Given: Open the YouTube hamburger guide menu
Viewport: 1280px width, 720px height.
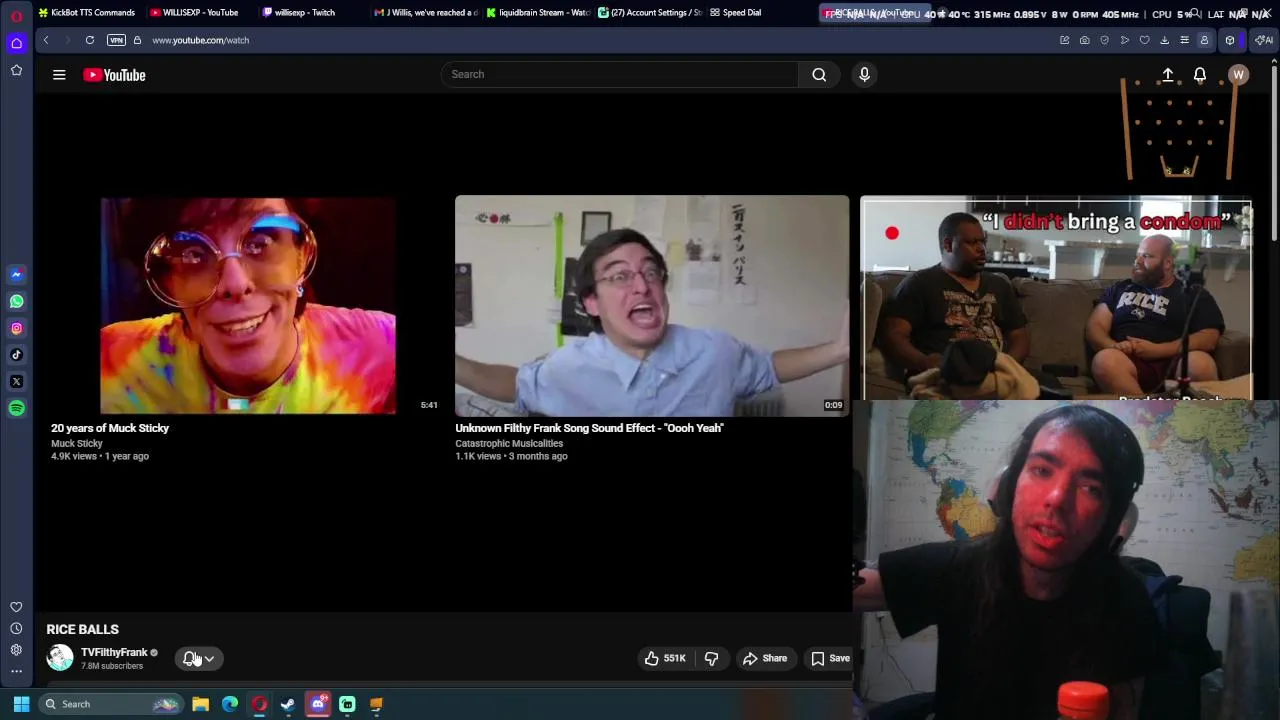Looking at the screenshot, I should 59,75.
